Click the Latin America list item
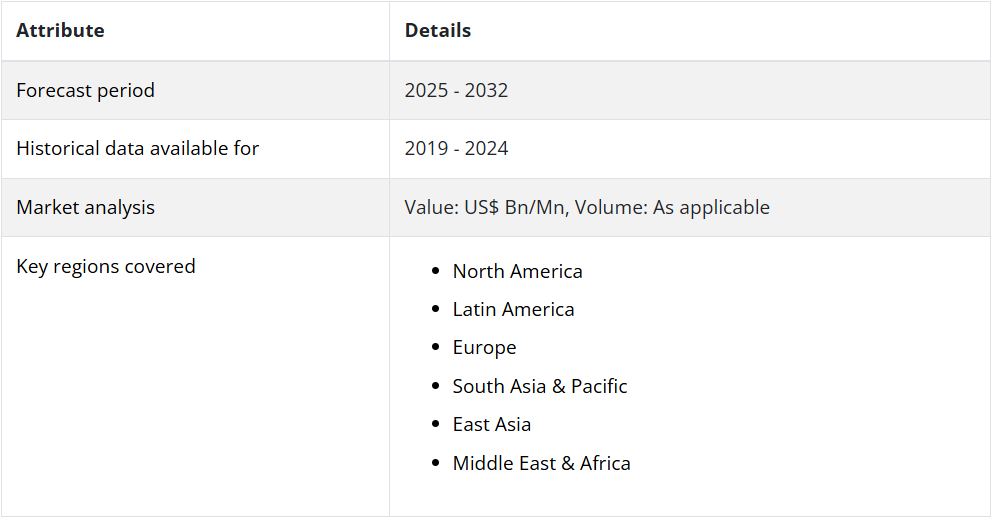The width and height of the screenshot is (992, 517). tap(513, 309)
